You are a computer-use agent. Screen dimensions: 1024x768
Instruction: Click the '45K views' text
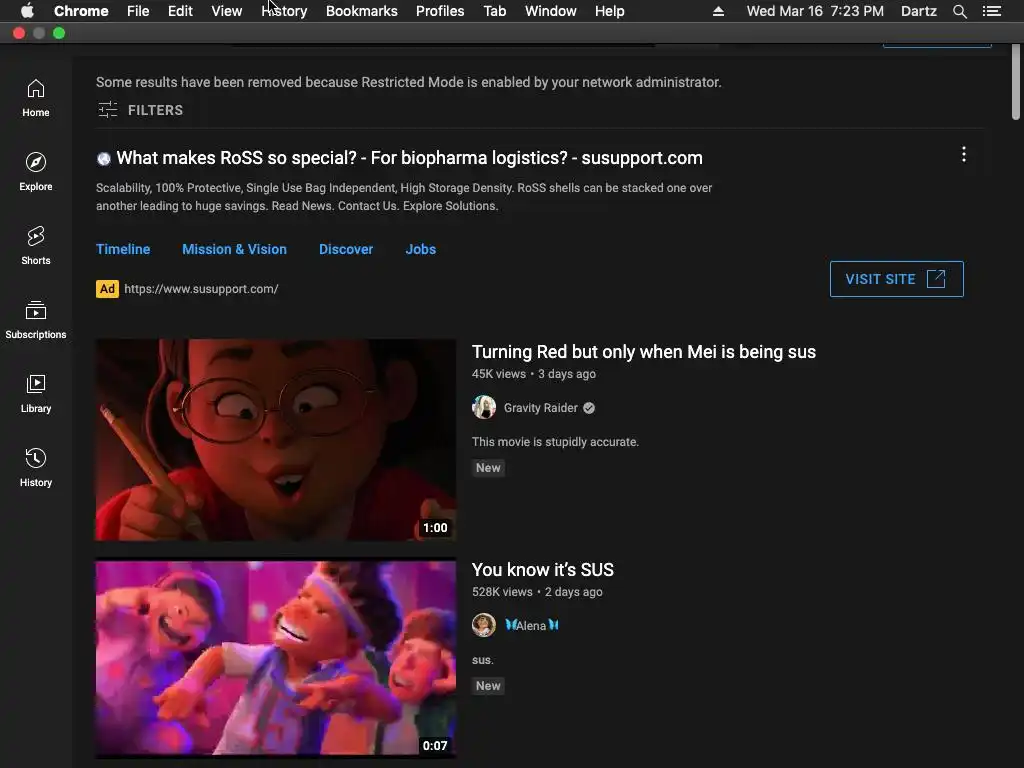(499, 374)
